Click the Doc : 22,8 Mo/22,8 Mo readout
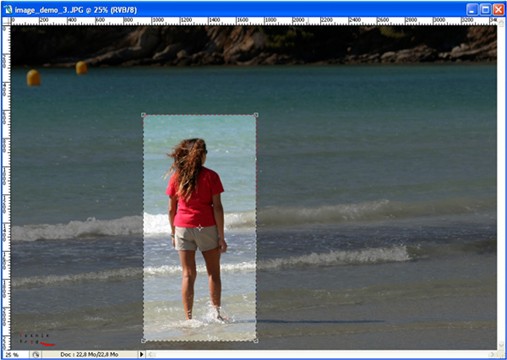Image resolution: width=507 pixels, height=360 pixels. tap(89, 354)
